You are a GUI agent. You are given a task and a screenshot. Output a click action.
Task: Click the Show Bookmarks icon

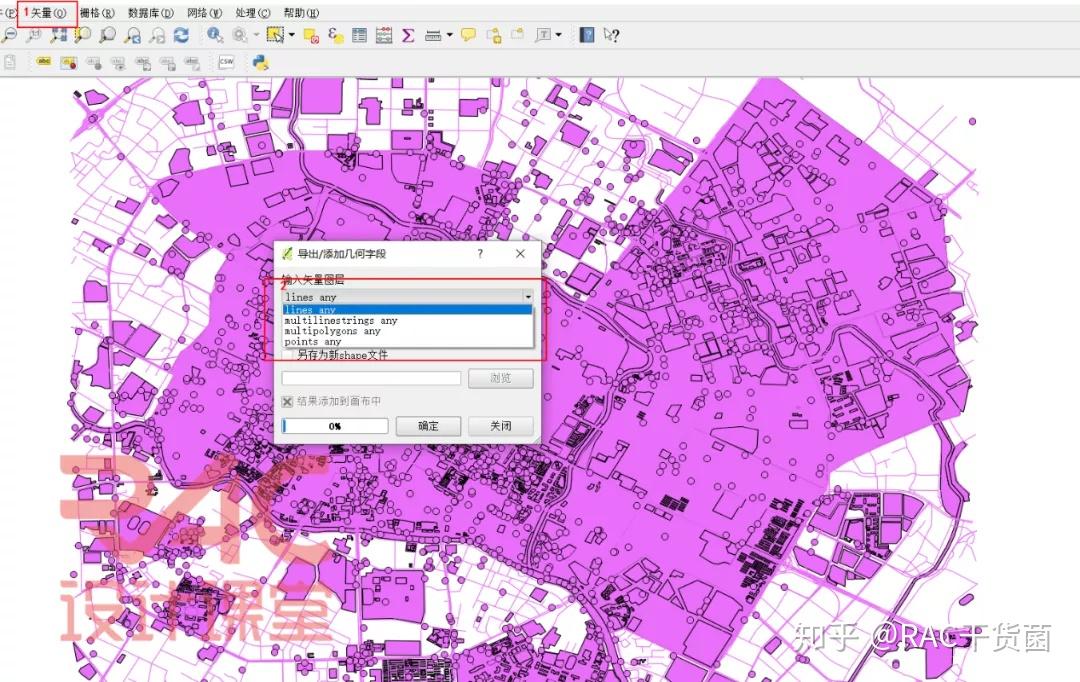point(518,35)
